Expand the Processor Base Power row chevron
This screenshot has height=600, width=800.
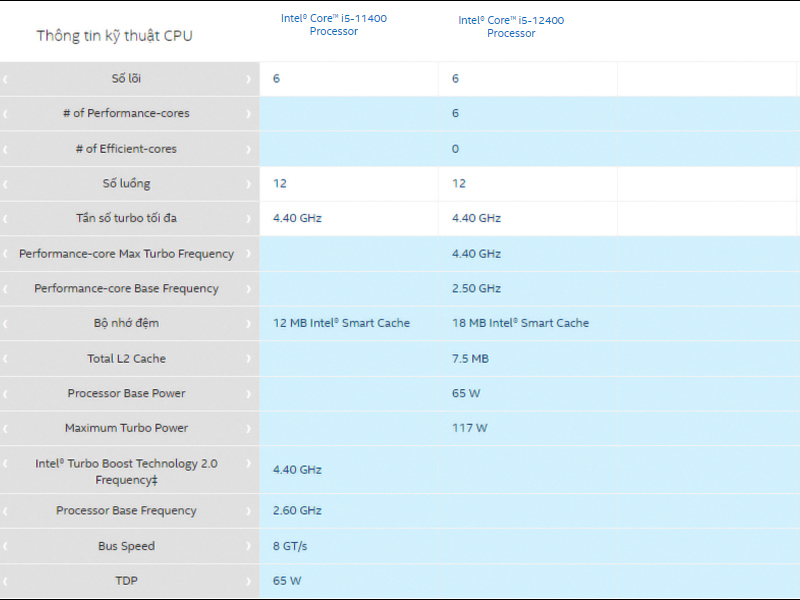[x=249, y=394]
